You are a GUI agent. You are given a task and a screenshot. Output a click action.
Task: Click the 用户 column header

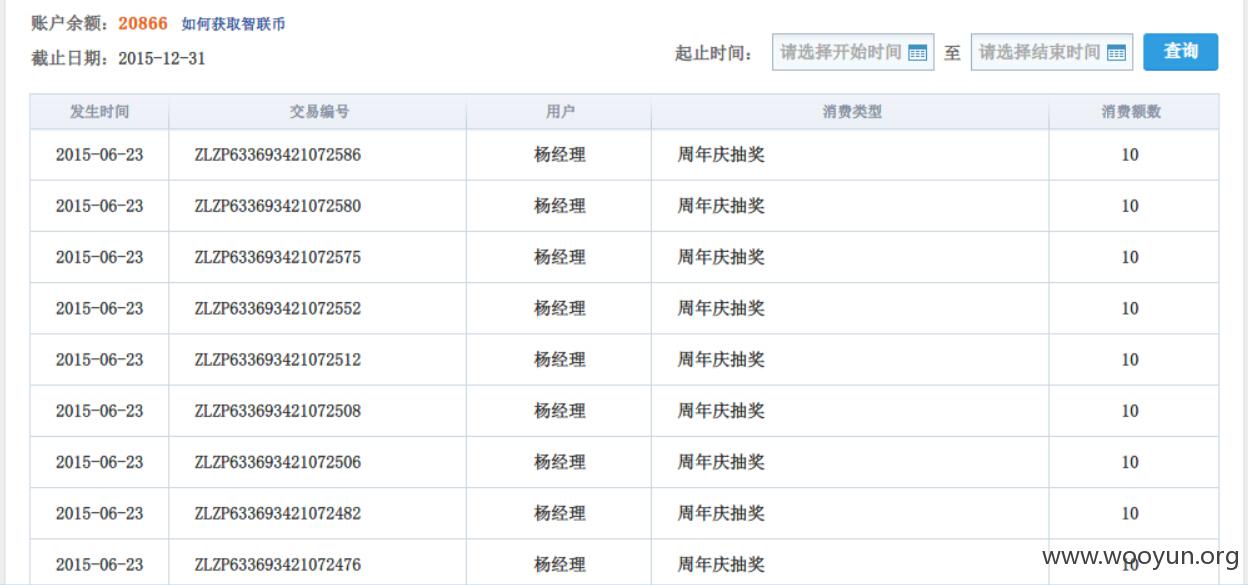tap(560, 112)
